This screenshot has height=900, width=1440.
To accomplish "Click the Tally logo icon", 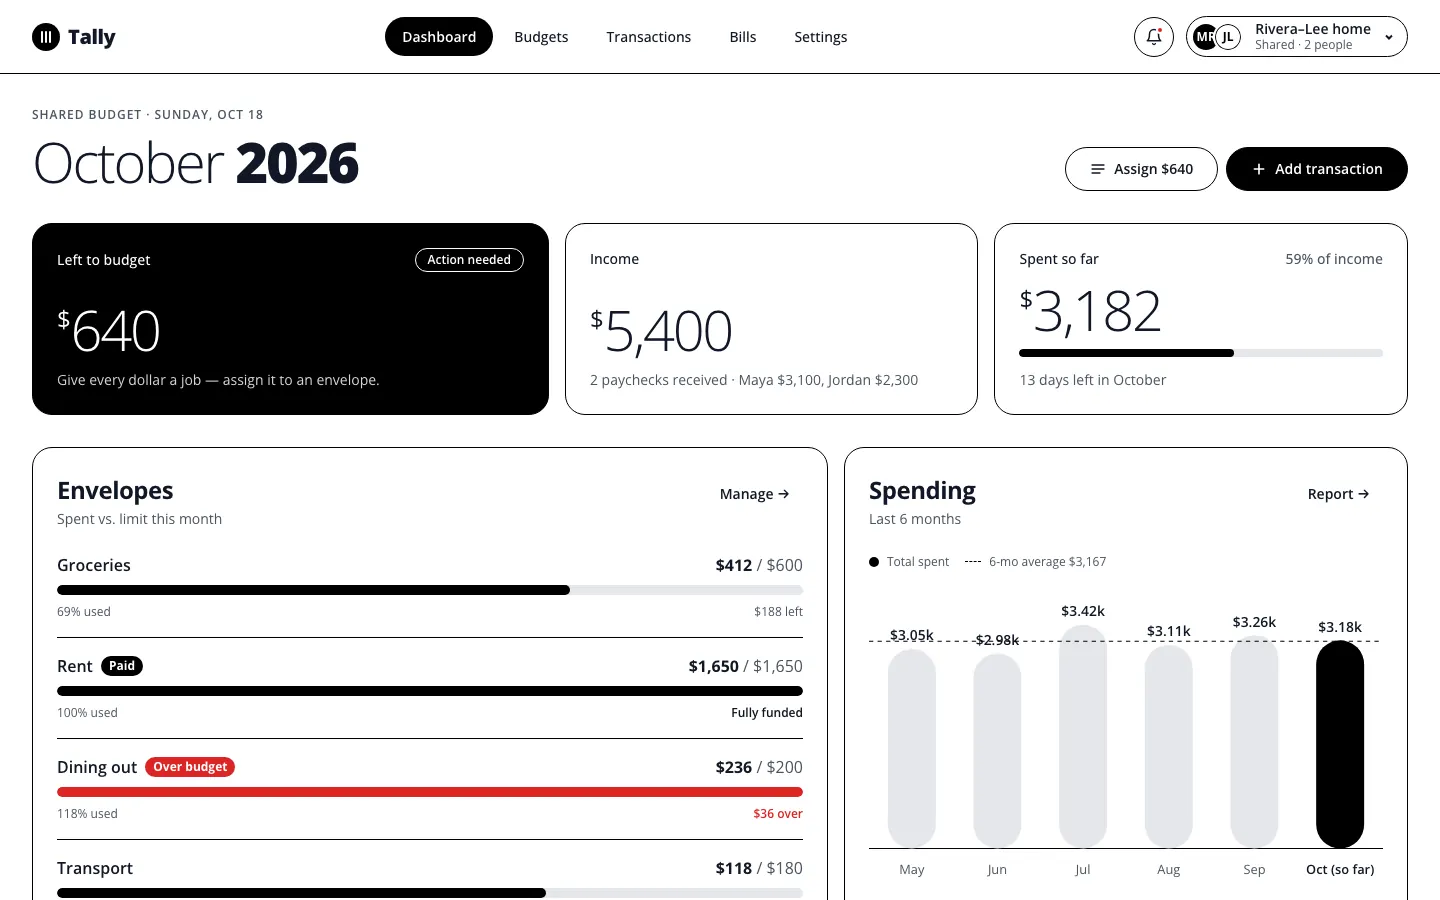I will (46, 37).
